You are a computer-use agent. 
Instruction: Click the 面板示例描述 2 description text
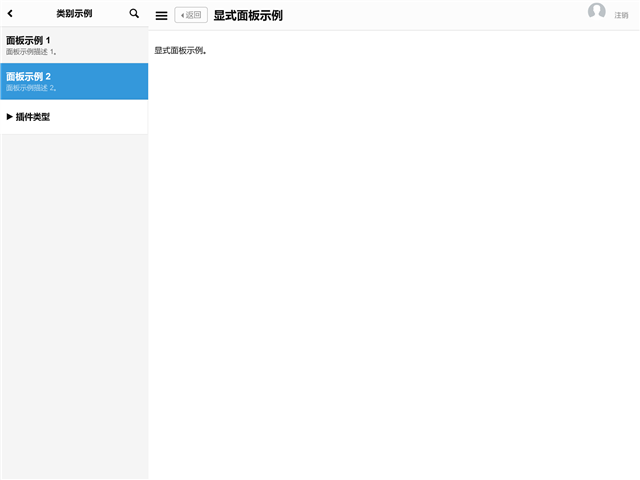coord(31,88)
